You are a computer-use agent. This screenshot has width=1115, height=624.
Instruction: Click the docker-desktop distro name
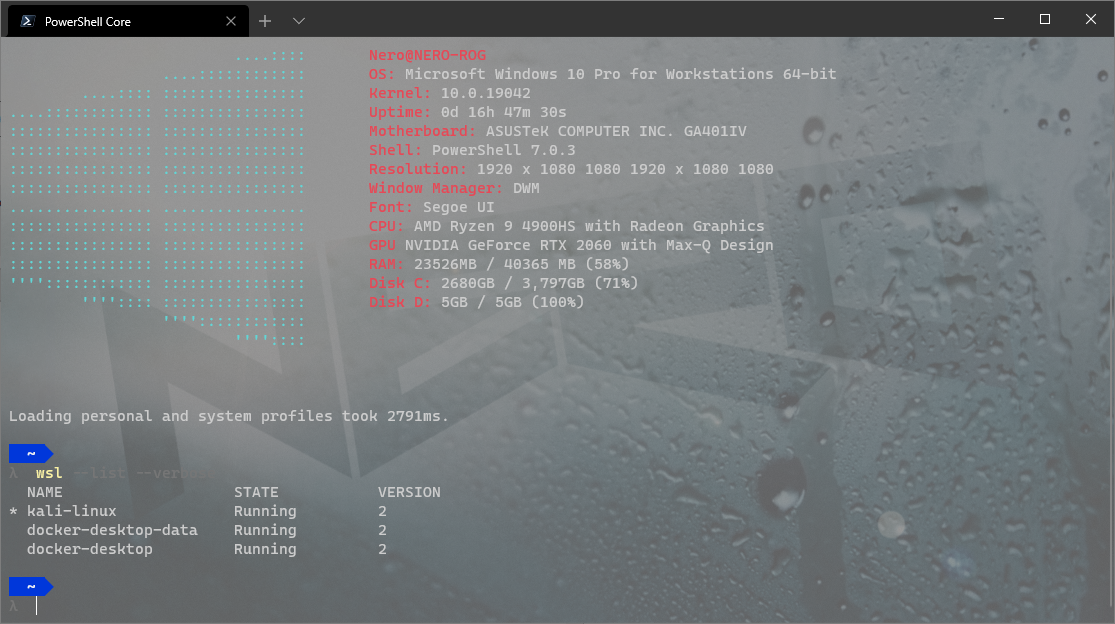coord(90,549)
